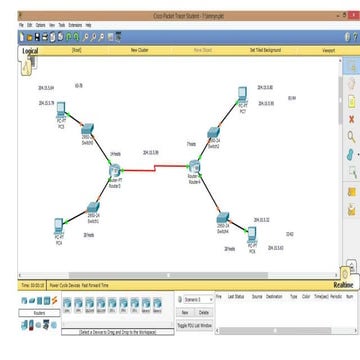
Task: Click the workspace vertical scrollbar
Action: pyautogui.click(x=340, y=101)
